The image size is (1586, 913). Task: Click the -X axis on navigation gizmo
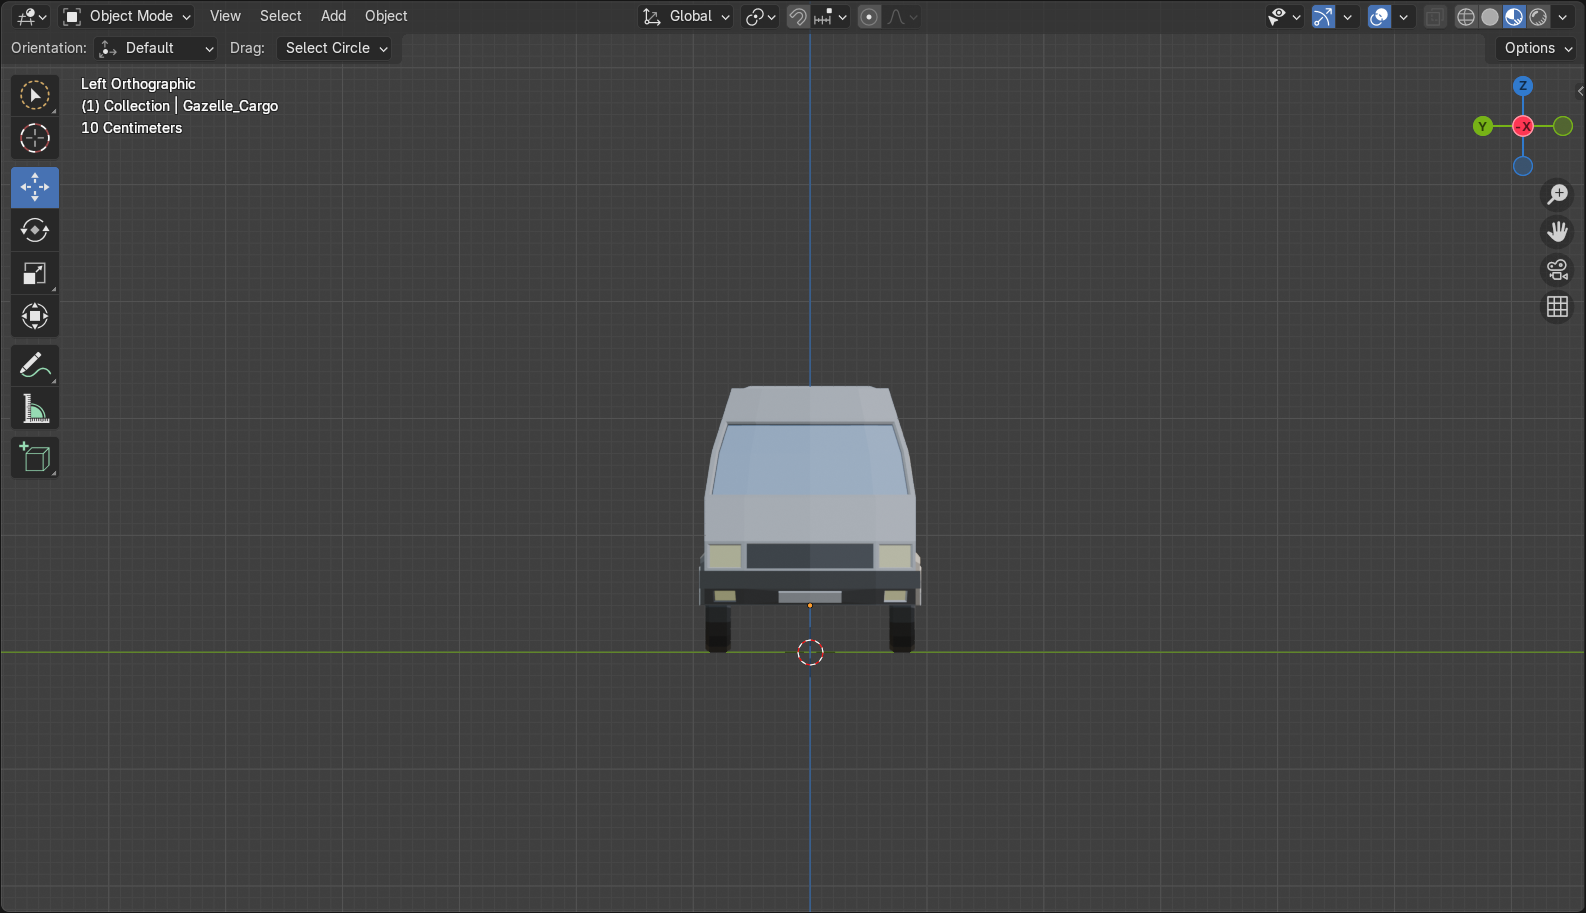pos(1523,126)
